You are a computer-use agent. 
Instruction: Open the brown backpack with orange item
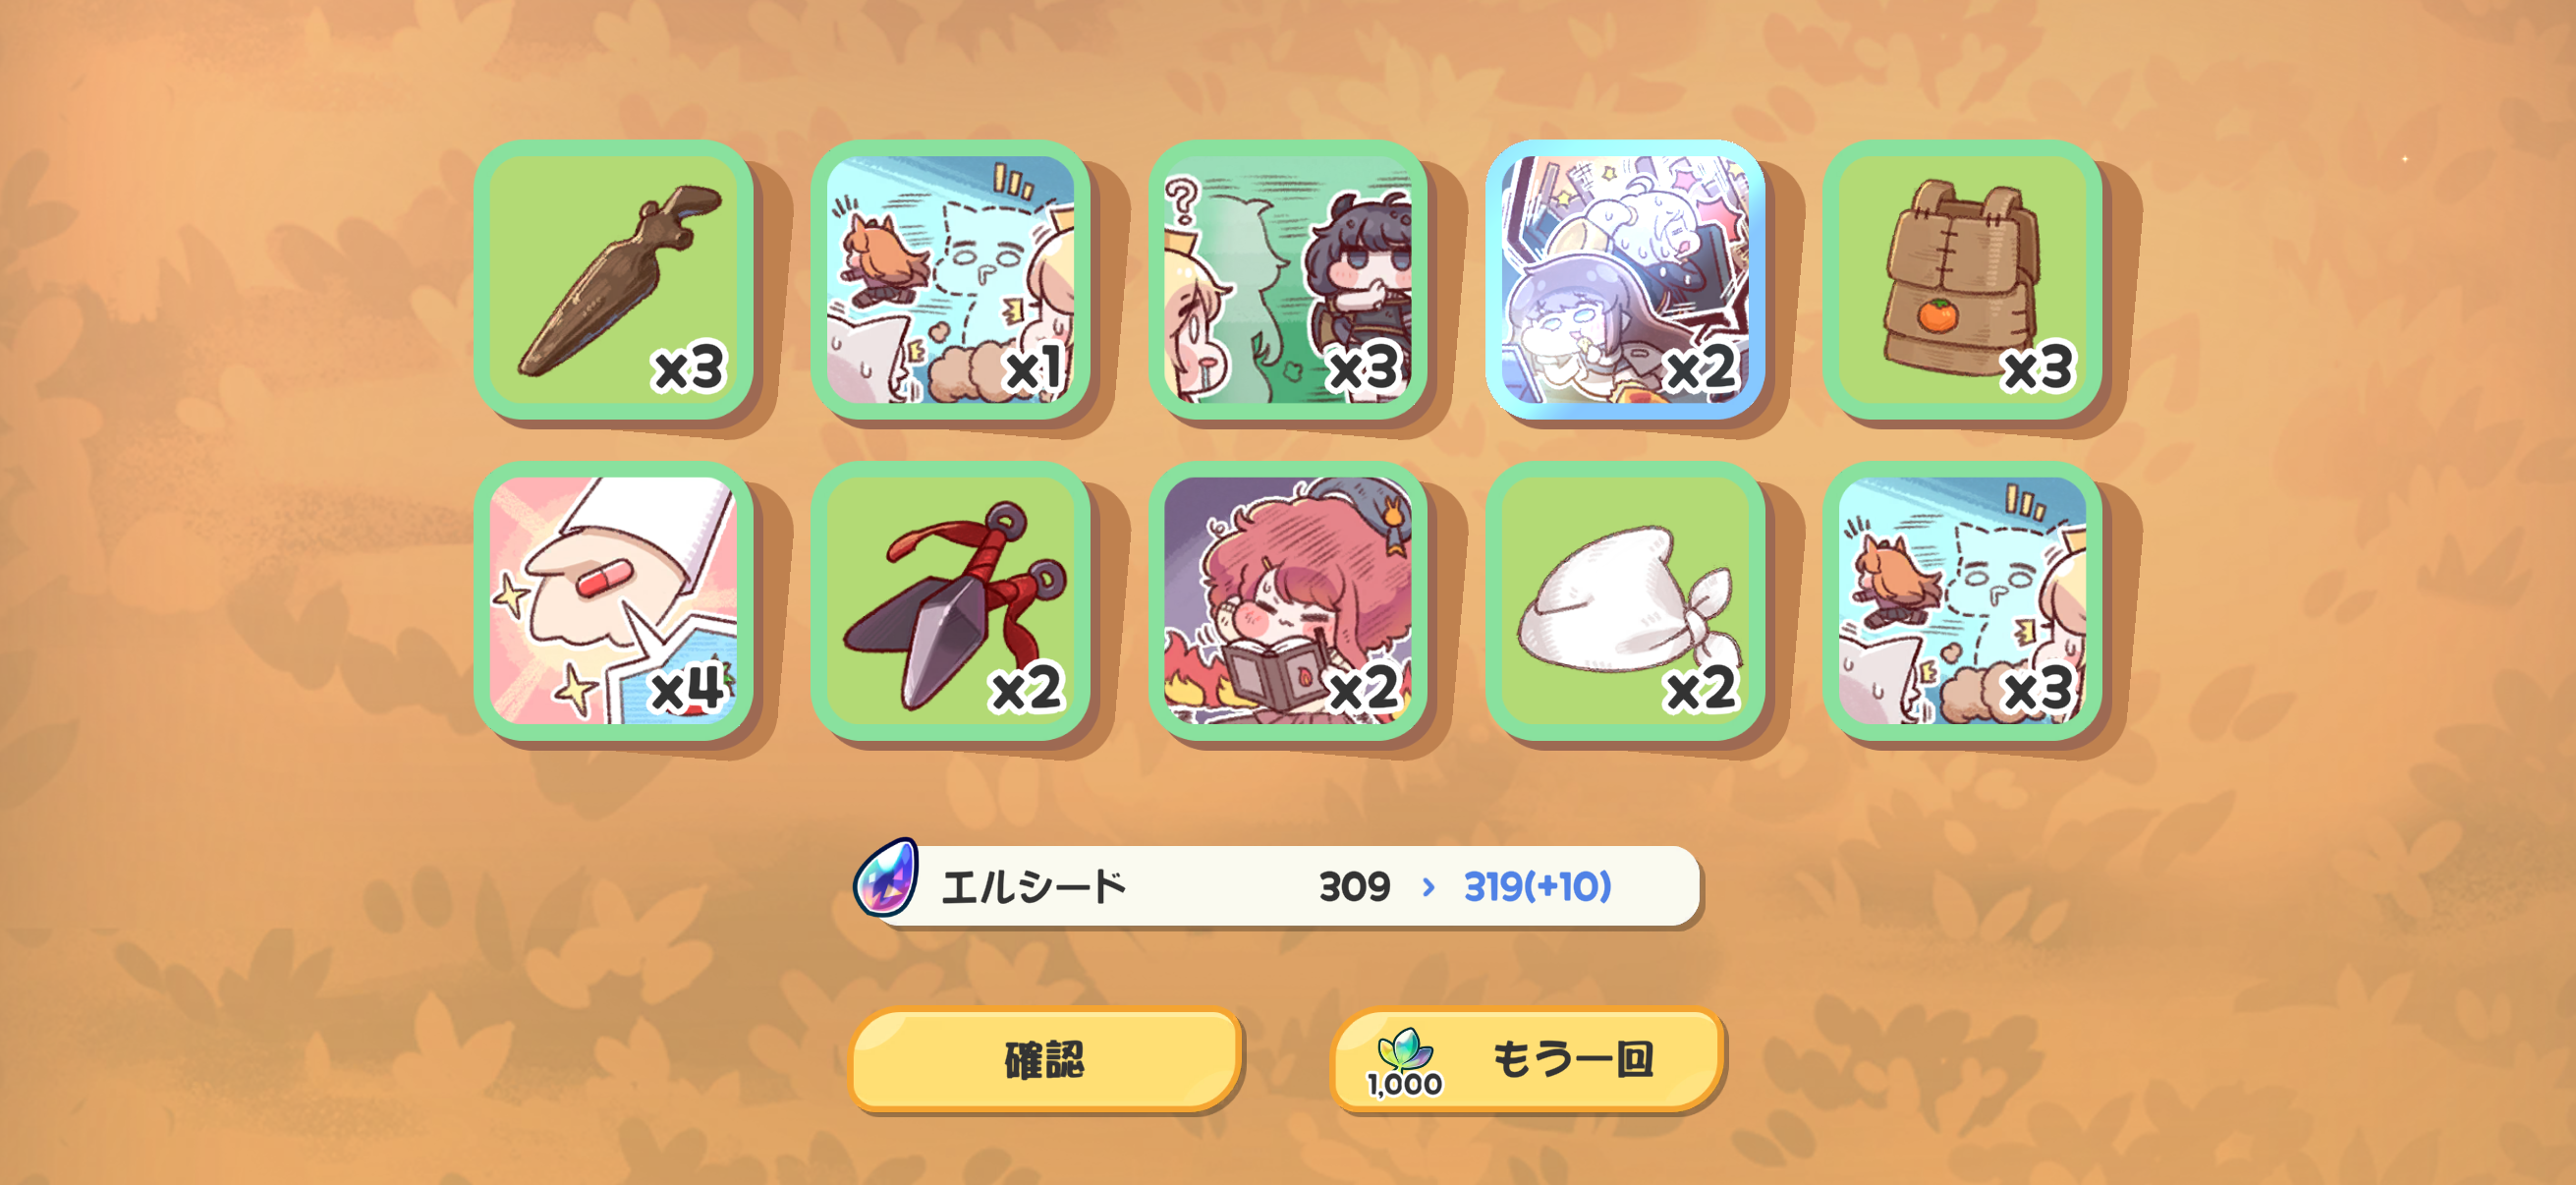tap(1962, 279)
